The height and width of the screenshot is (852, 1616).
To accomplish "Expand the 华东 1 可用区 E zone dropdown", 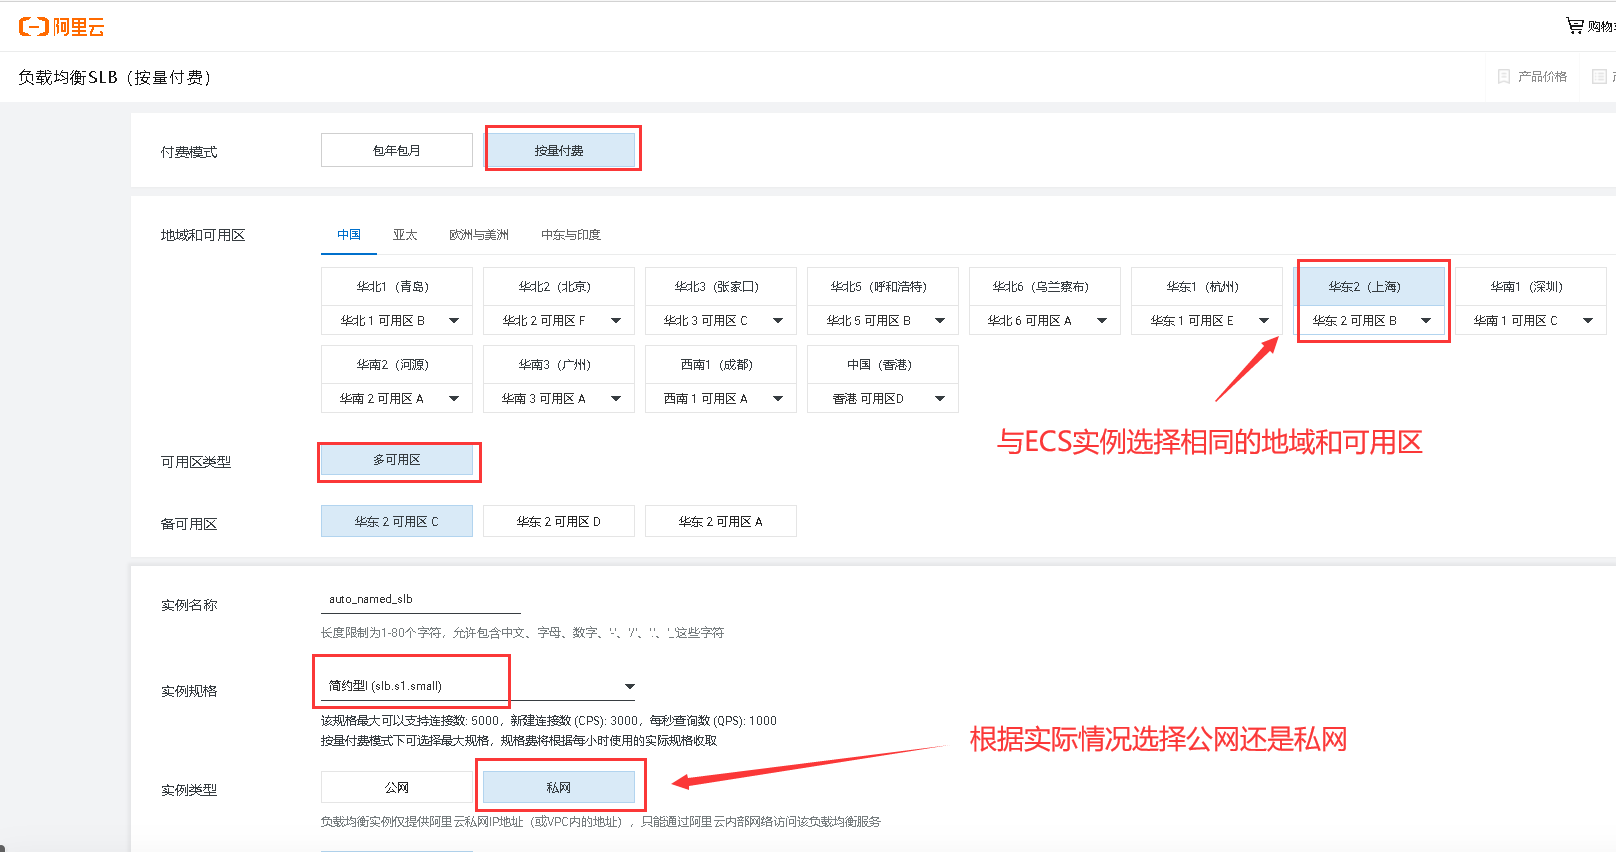I will pos(1207,320).
